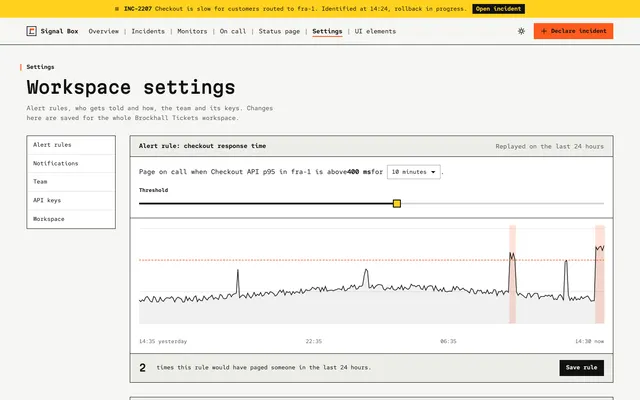This screenshot has height=400, width=640.
Task: Select the Settings nav item
Action: tap(327, 31)
